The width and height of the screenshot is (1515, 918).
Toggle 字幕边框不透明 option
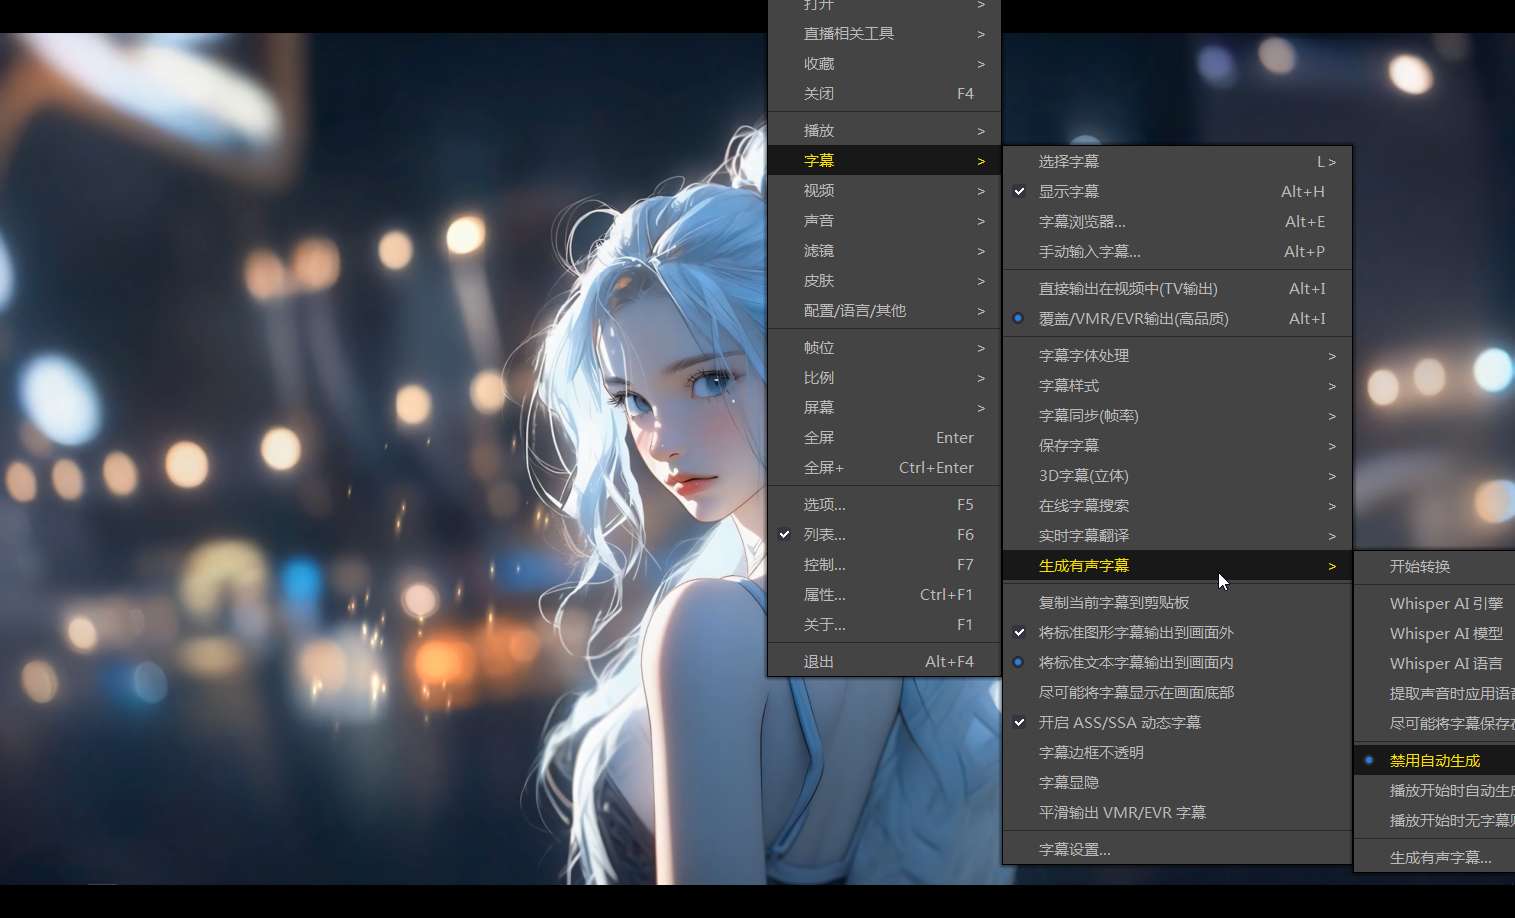(1177, 752)
